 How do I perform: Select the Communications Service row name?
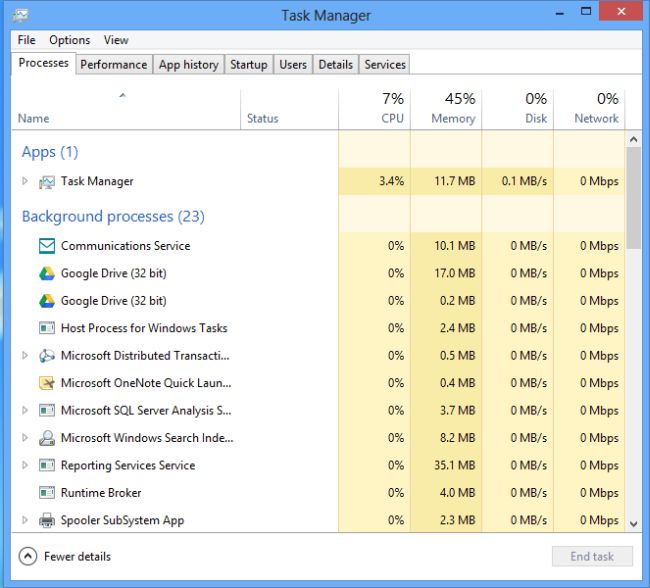[126, 246]
